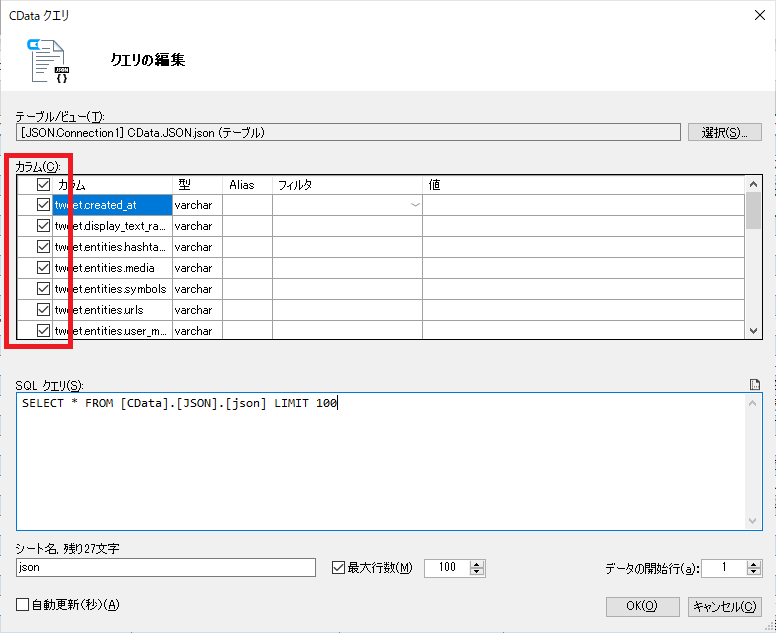Select the tweet.entities.media row name
The image size is (776, 633).
coord(112,268)
